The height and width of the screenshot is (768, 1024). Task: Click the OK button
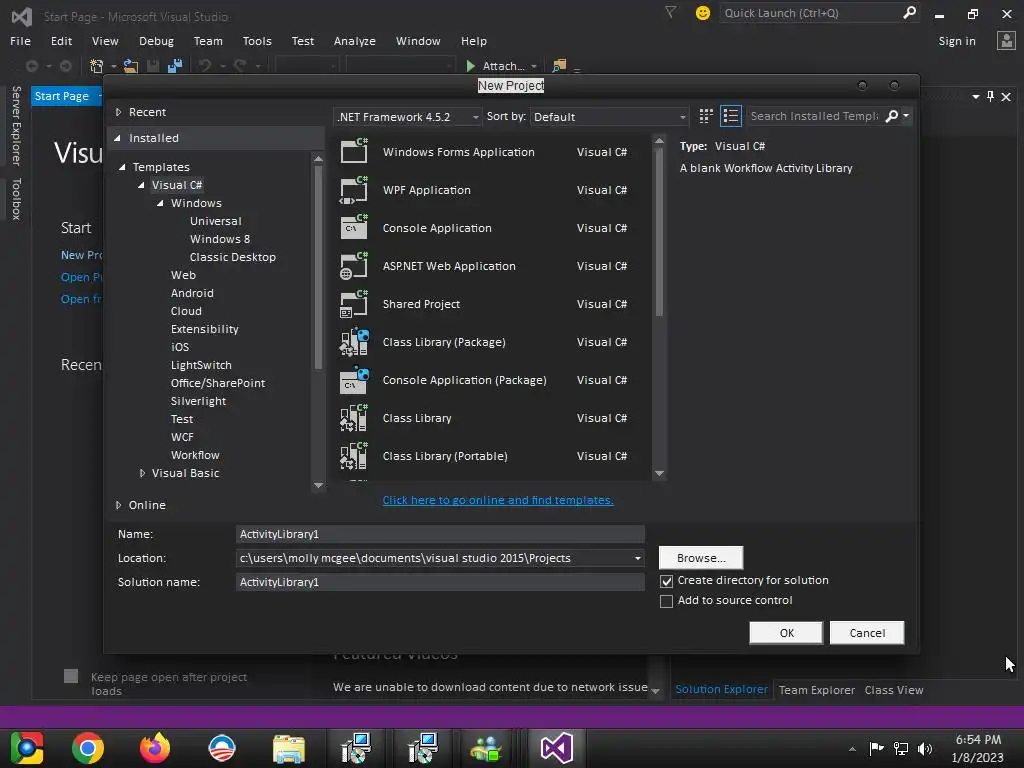[786, 633]
